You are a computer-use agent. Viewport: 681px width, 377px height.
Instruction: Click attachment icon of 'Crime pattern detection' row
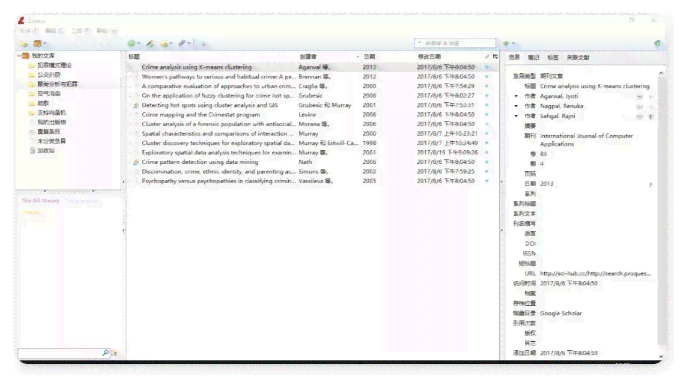click(x=136, y=162)
